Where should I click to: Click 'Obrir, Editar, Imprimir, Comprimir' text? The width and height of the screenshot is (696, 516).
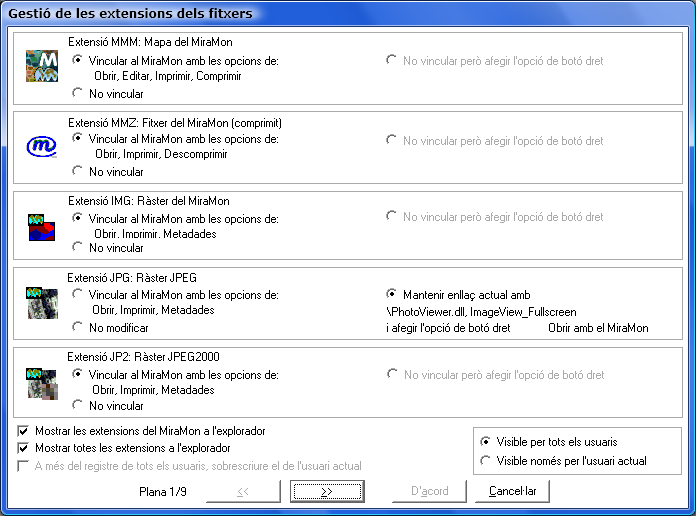[168, 76]
